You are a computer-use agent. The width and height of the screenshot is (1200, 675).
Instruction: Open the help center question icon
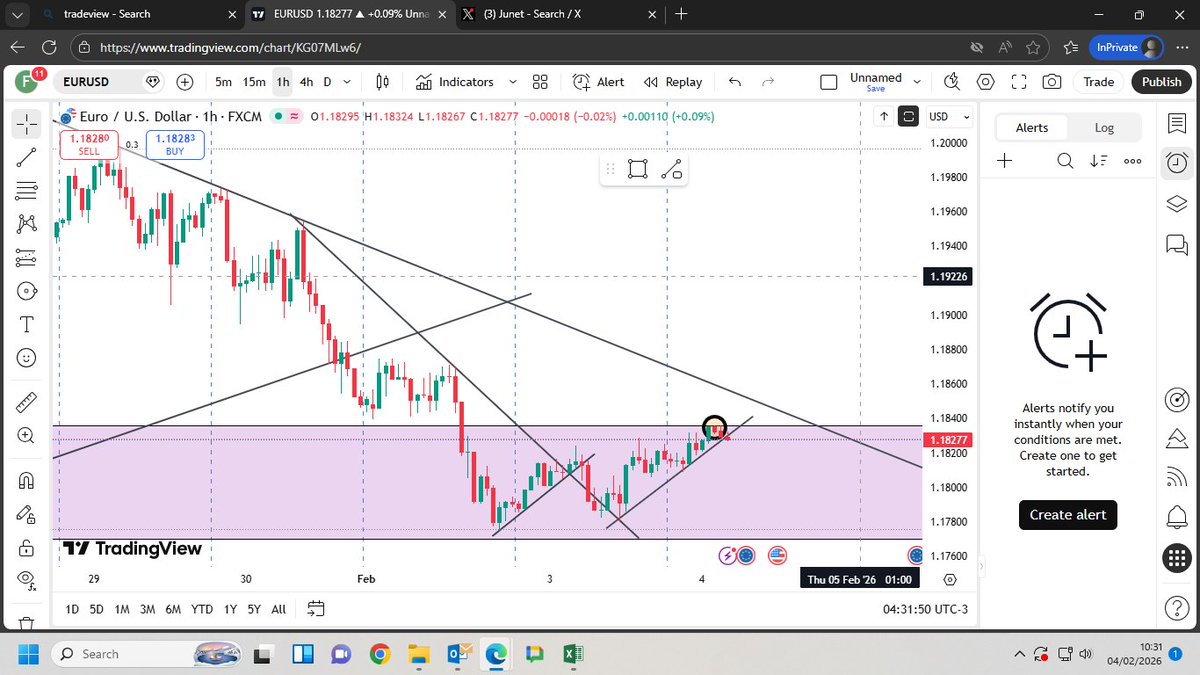click(1177, 607)
